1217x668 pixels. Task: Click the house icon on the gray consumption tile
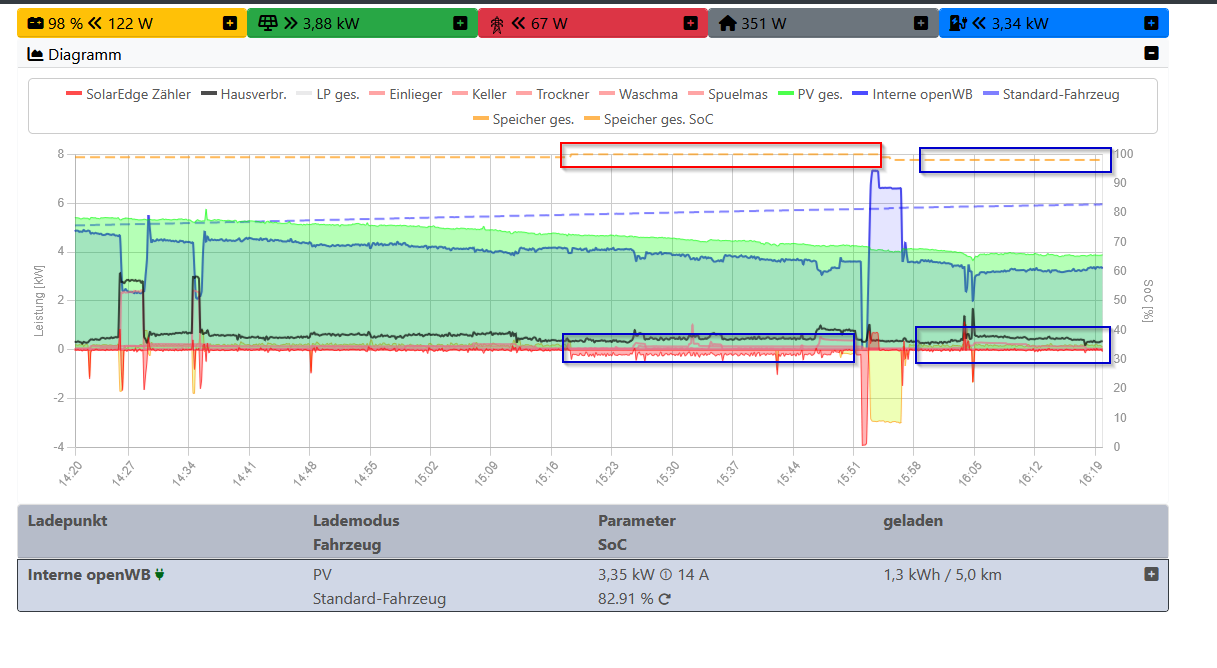[x=727, y=22]
